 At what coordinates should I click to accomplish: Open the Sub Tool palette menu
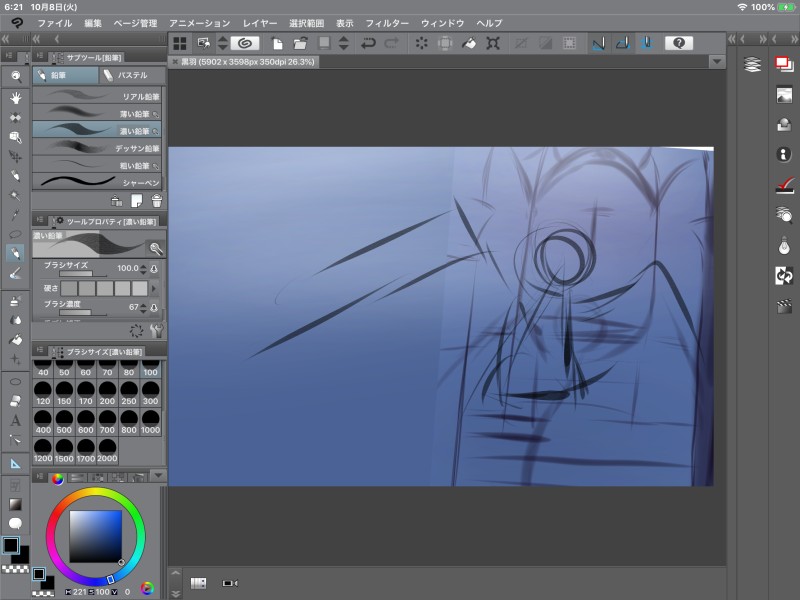39,57
